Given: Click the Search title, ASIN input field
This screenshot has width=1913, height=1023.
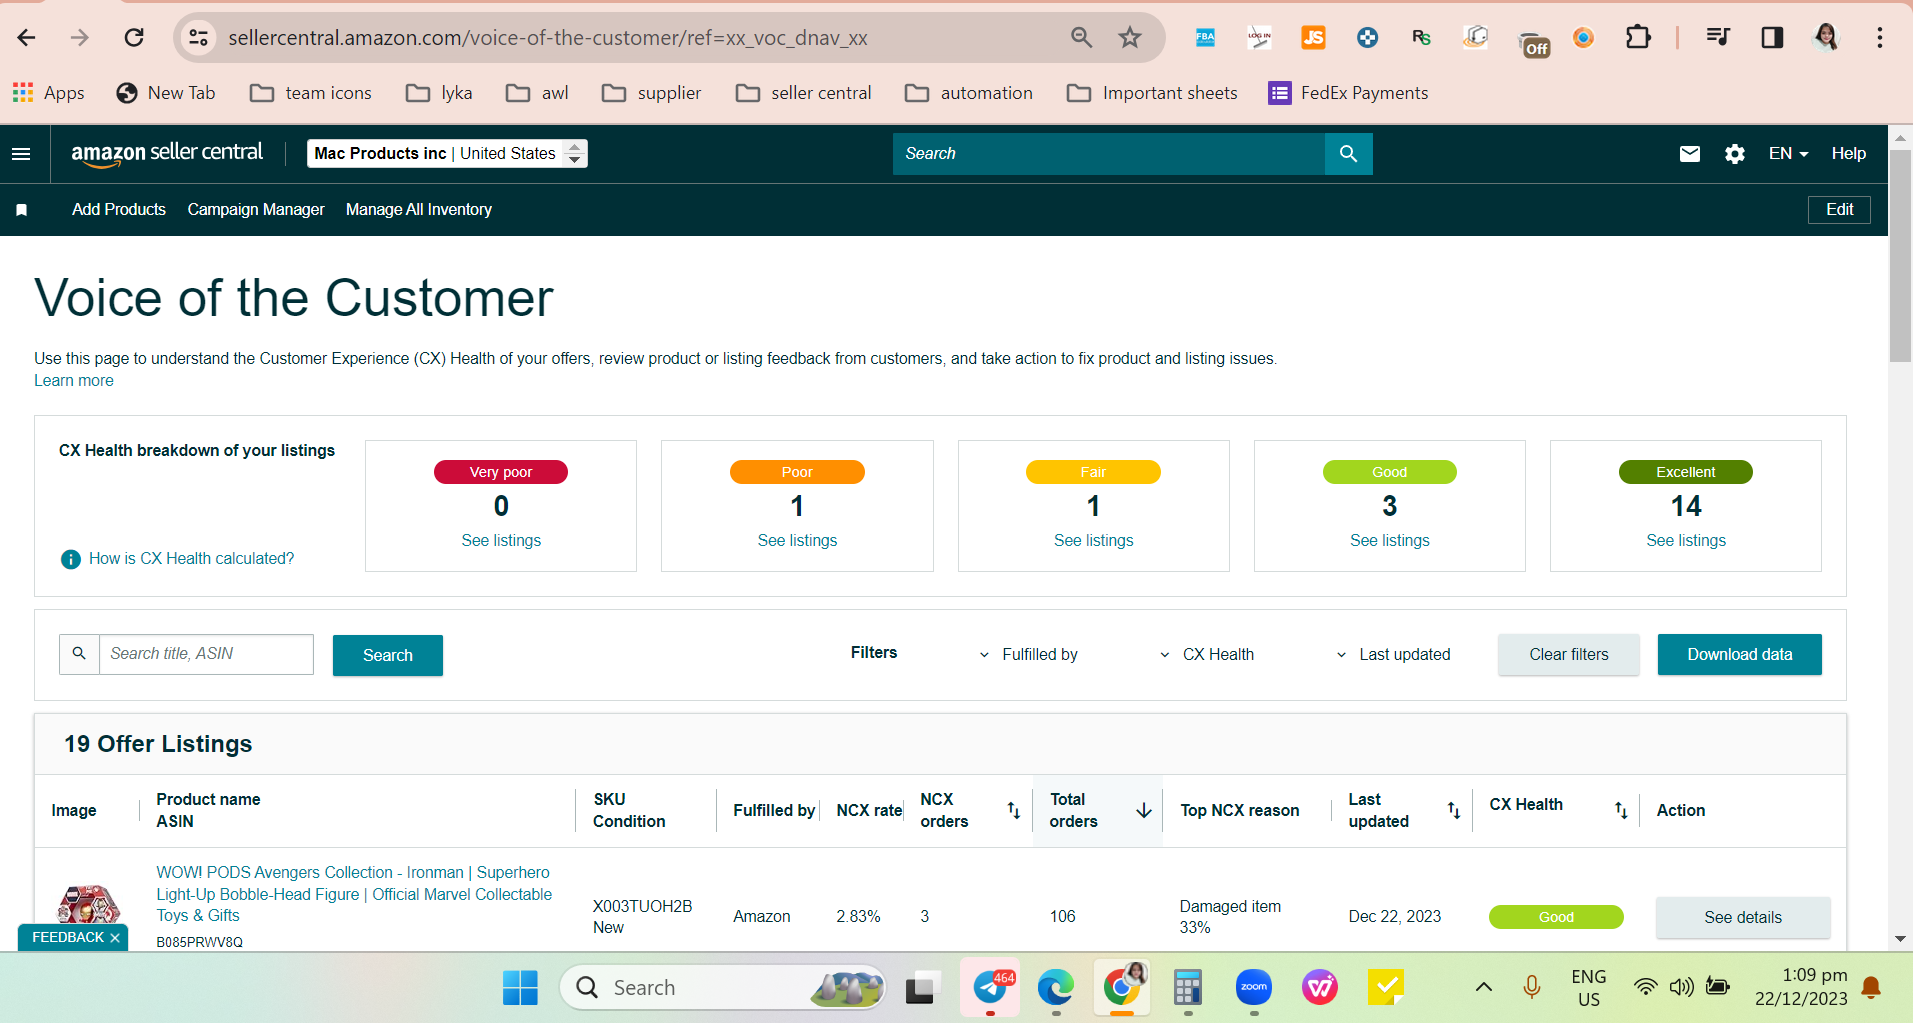Looking at the screenshot, I should click(x=206, y=655).
